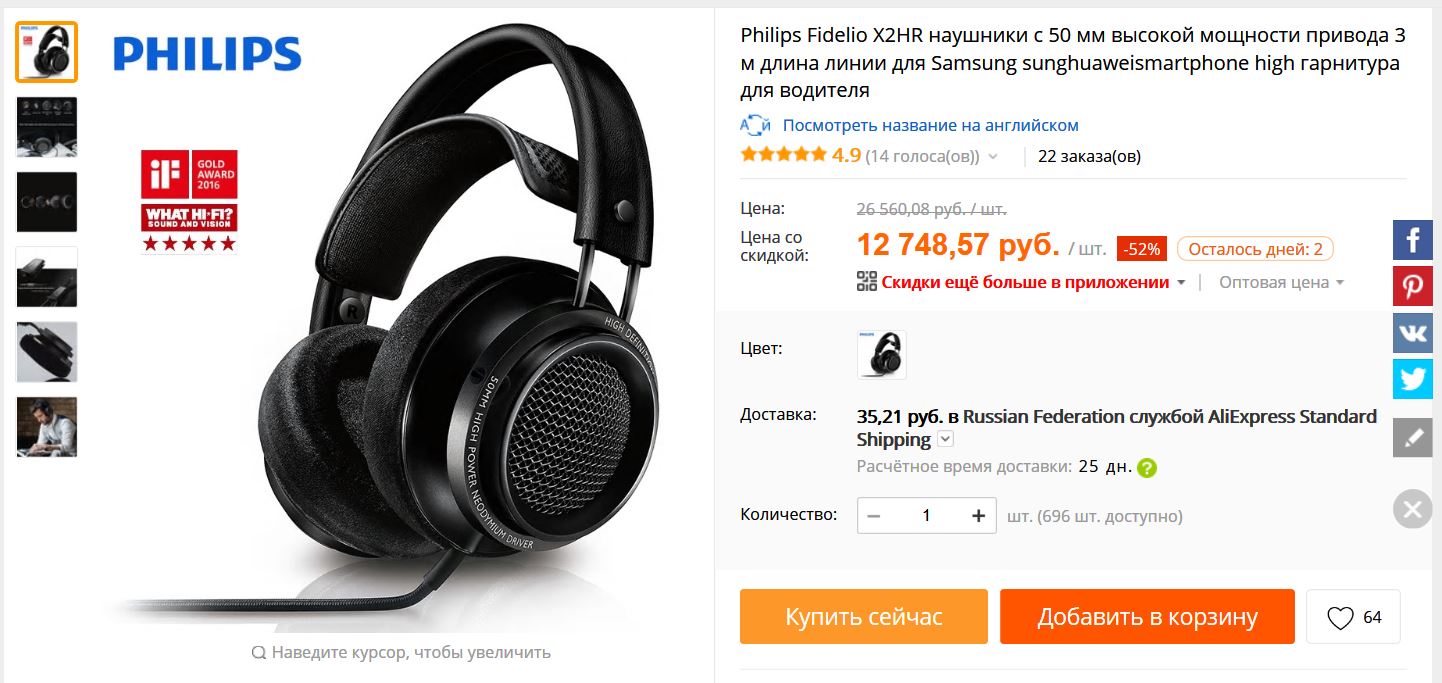Image resolution: width=1442 pixels, height=683 pixels.
Task: Click QR code icon for app discounts
Action: point(867,282)
